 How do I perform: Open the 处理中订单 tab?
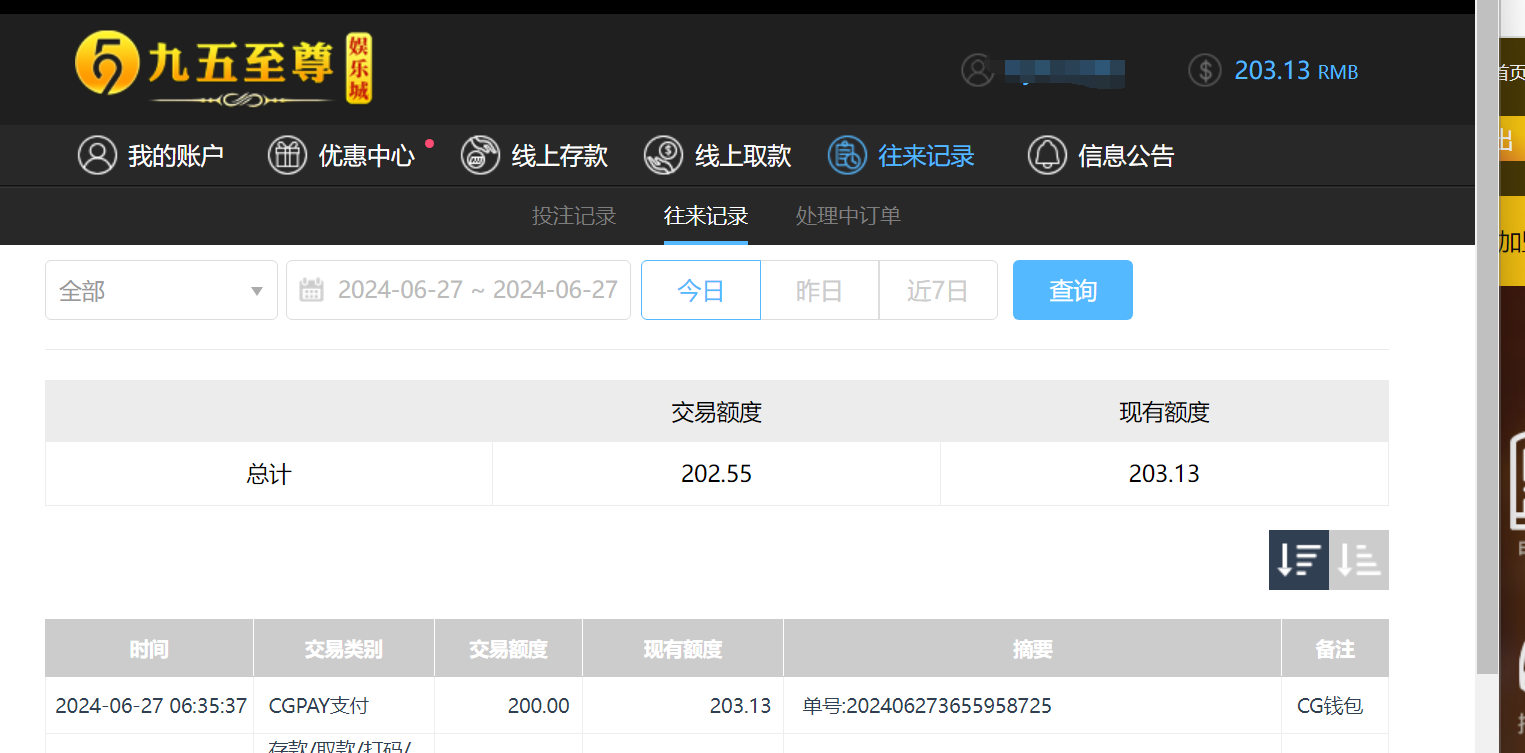tap(848, 215)
